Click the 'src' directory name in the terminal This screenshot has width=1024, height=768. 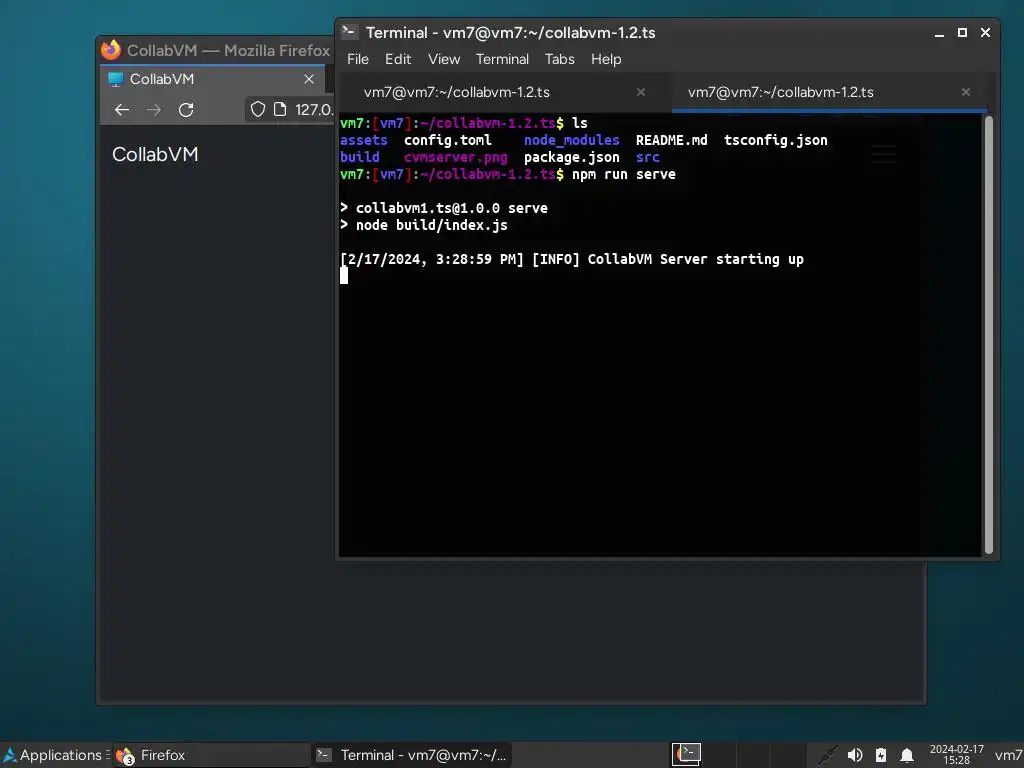point(647,157)
